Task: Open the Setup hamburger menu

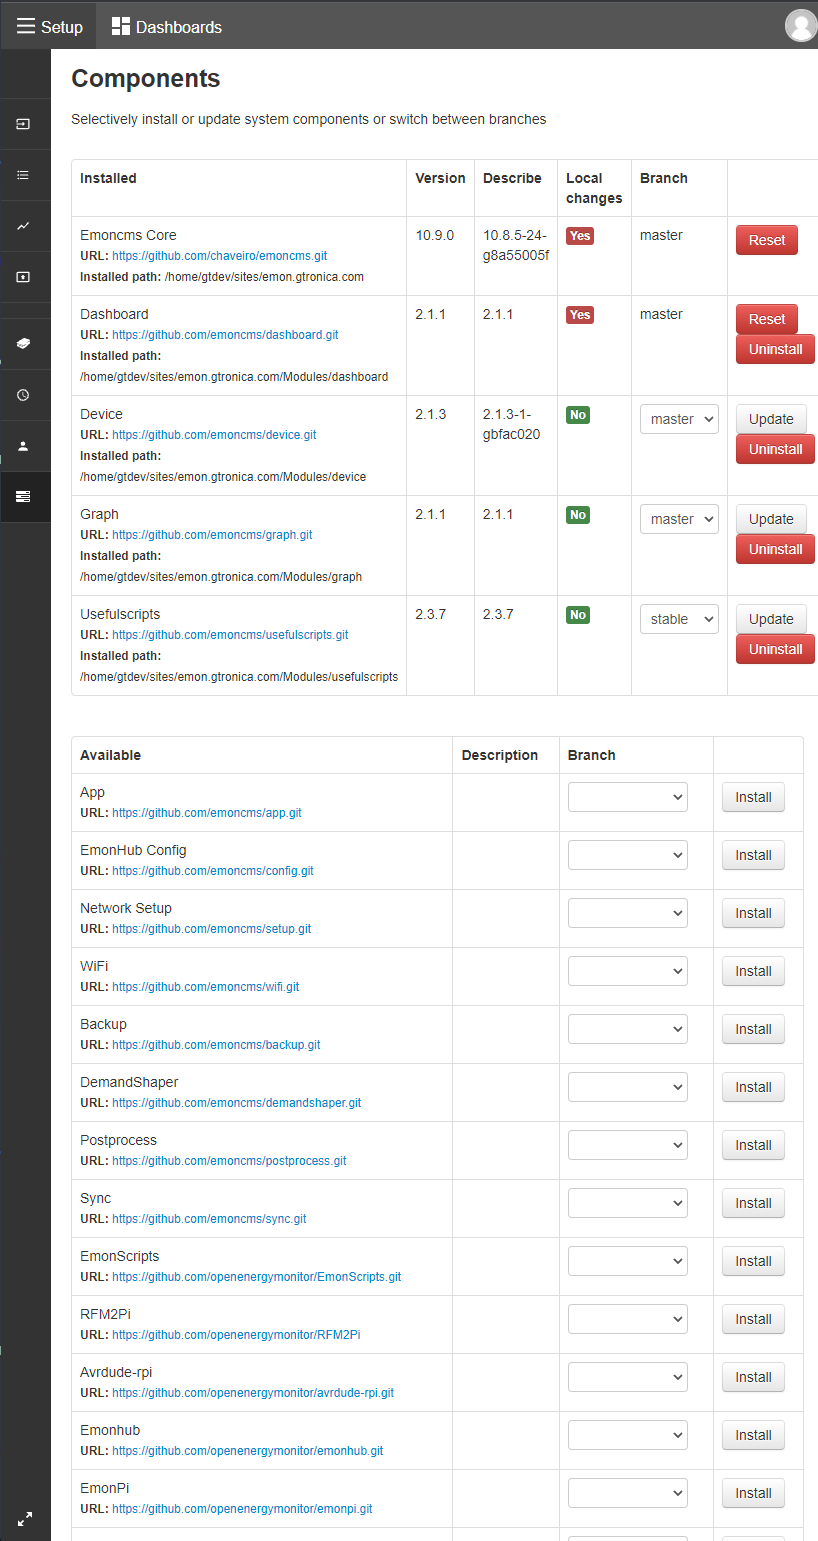Action: tap(49, 26)
